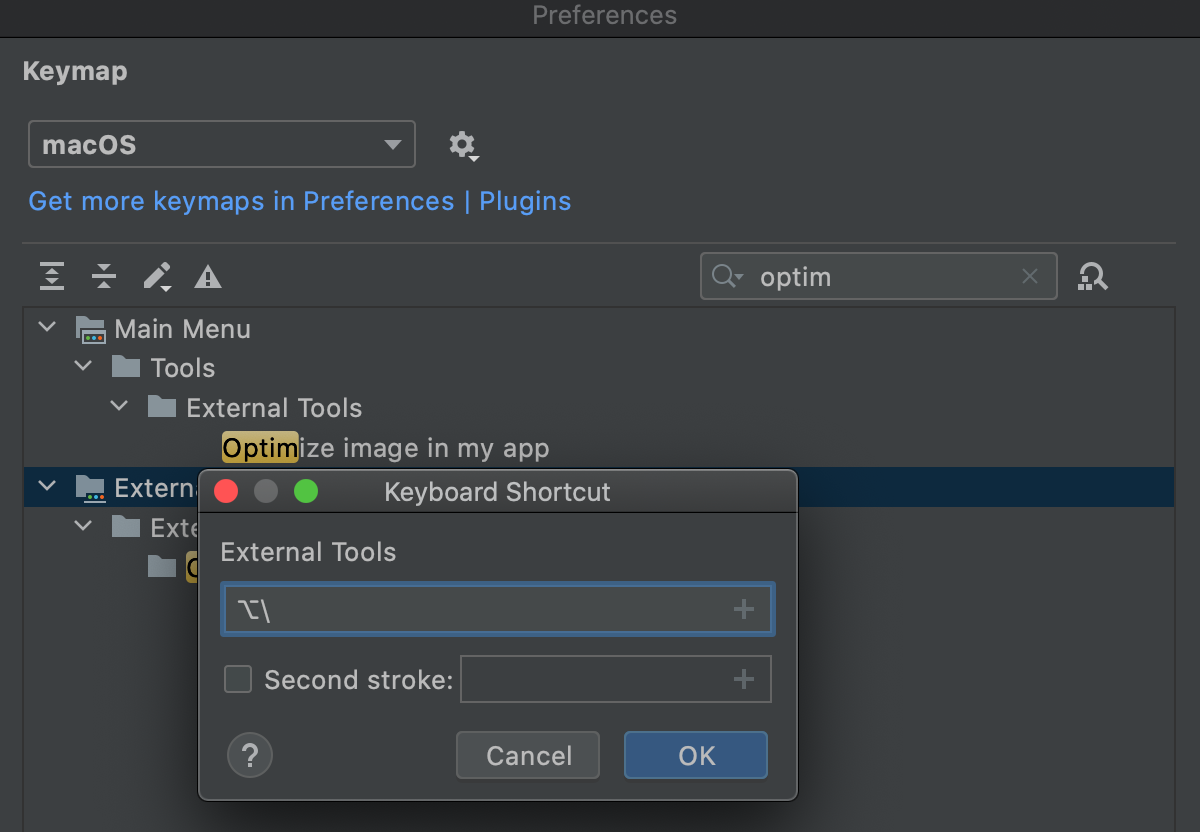Clear the optim search text
This screenshot has width=1200, height=832.
pos(1030,277)
